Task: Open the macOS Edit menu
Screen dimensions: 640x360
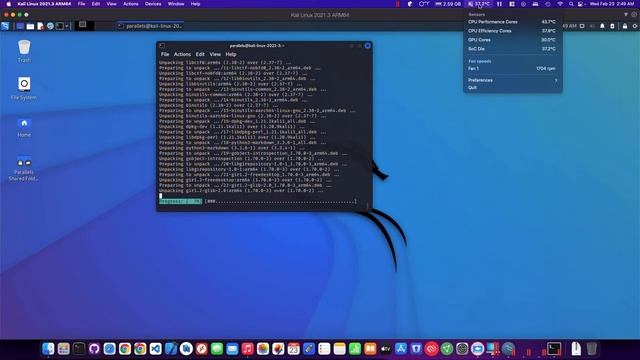Action: (x=96, y=4)
